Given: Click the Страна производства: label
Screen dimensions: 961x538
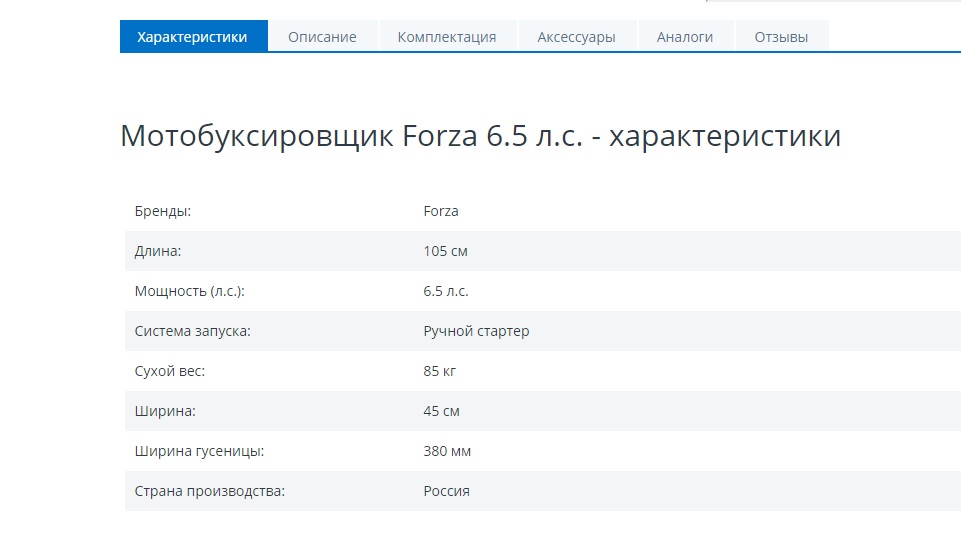Looking at the screenshot, I should [210, 491].
